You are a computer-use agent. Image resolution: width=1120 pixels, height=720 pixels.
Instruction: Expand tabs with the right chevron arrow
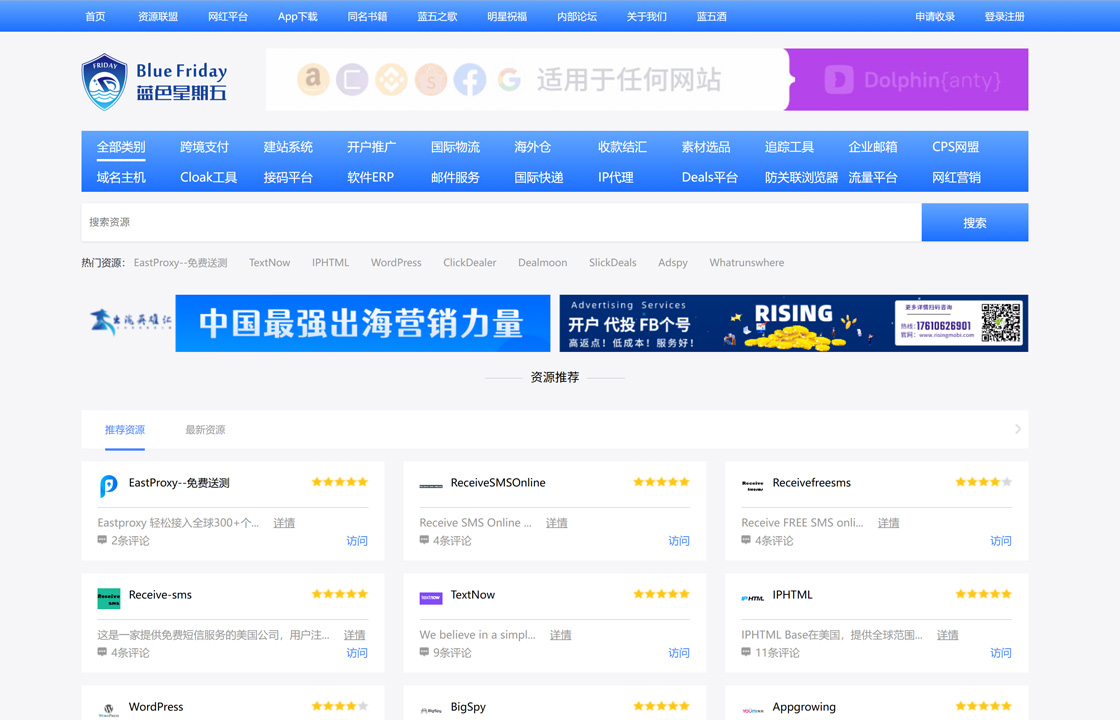tap(1018, 429)
